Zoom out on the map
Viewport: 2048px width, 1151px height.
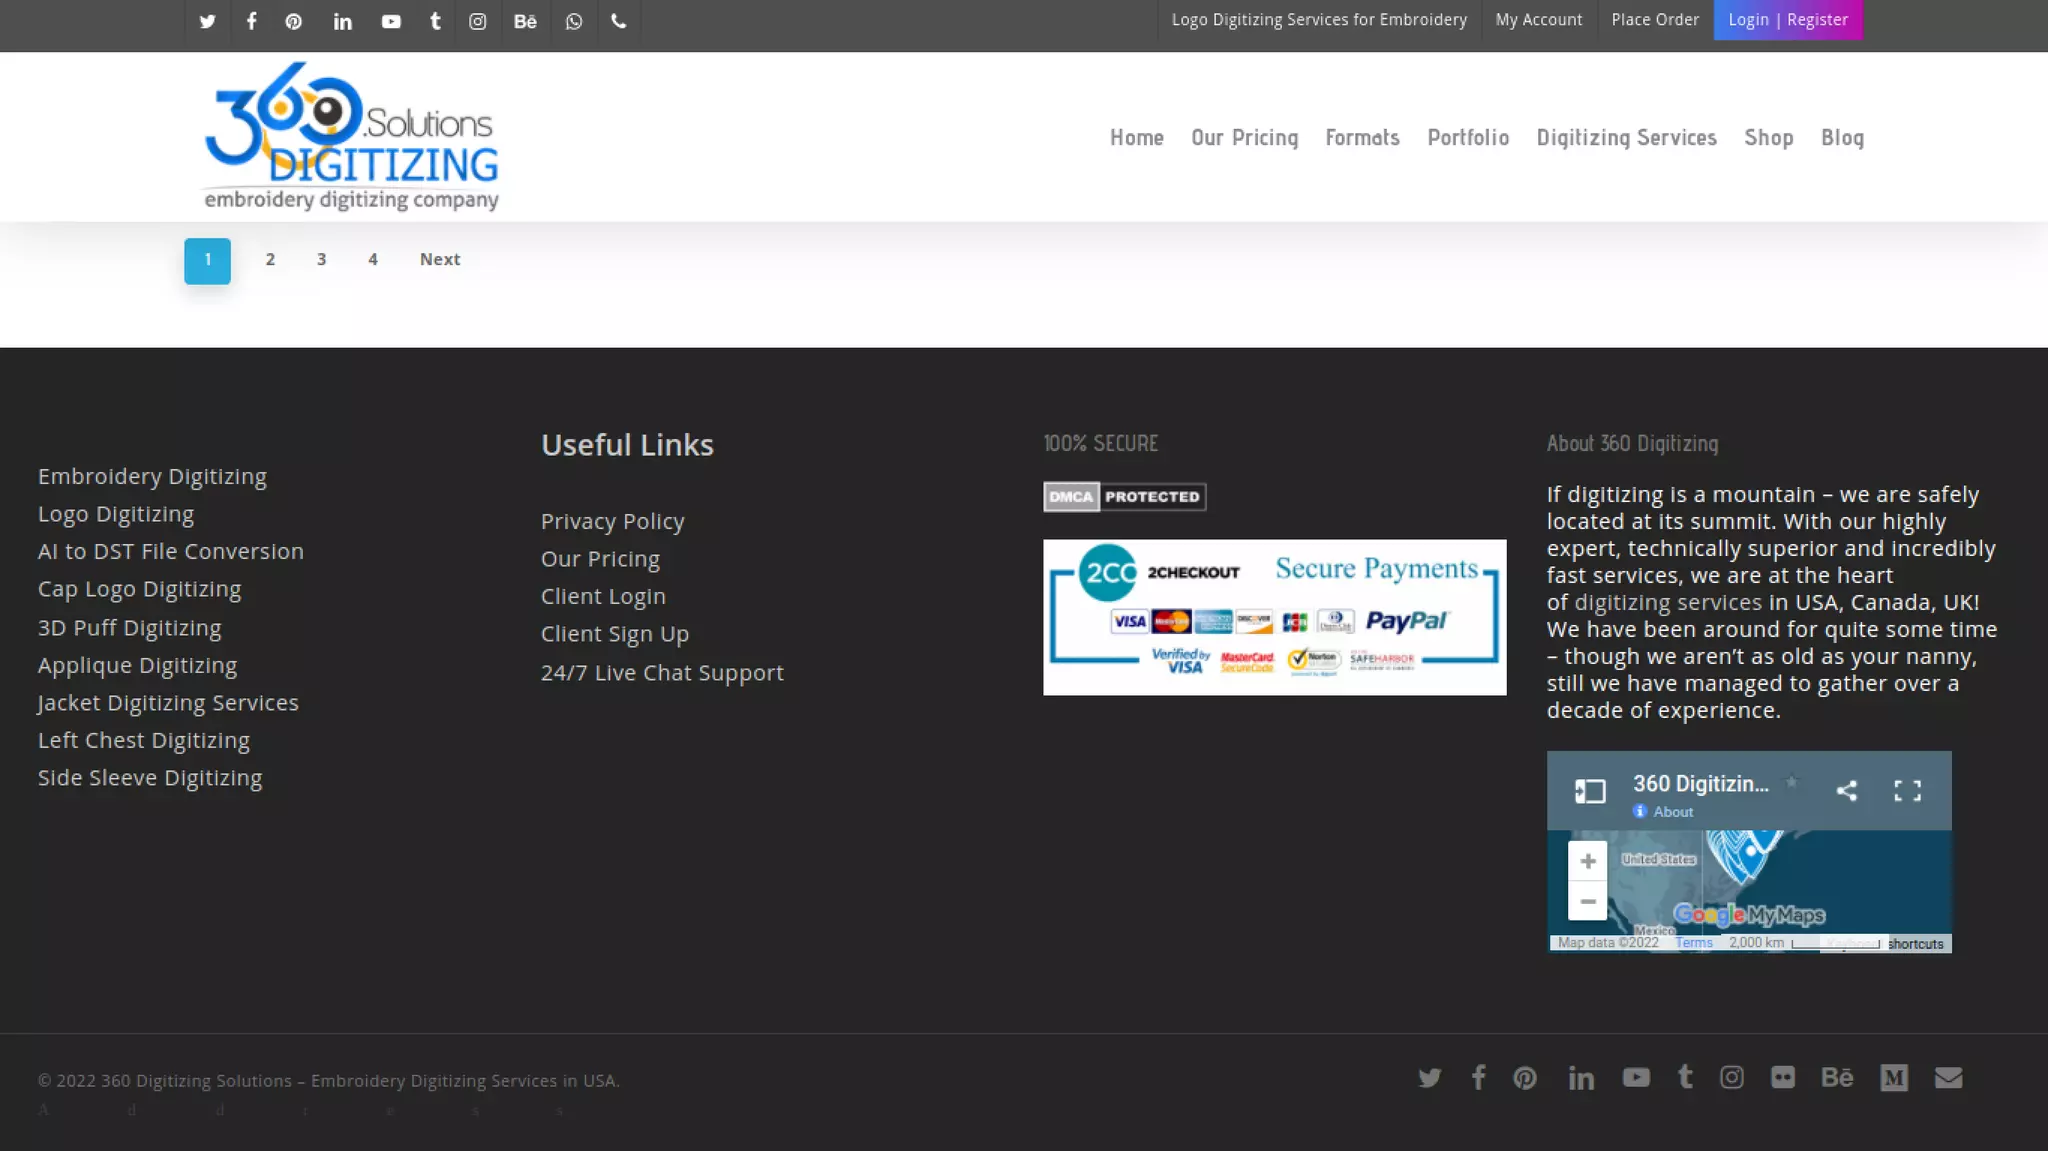[1587, 901]
